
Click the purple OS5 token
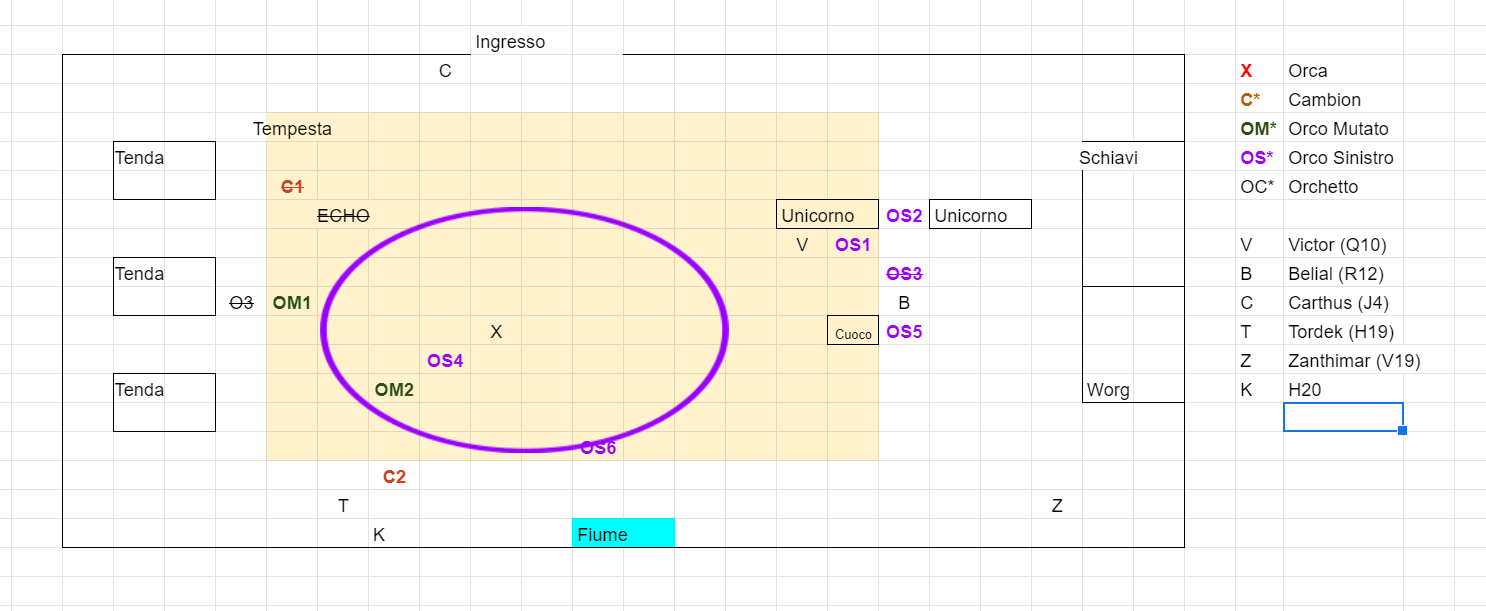(904, 332)
